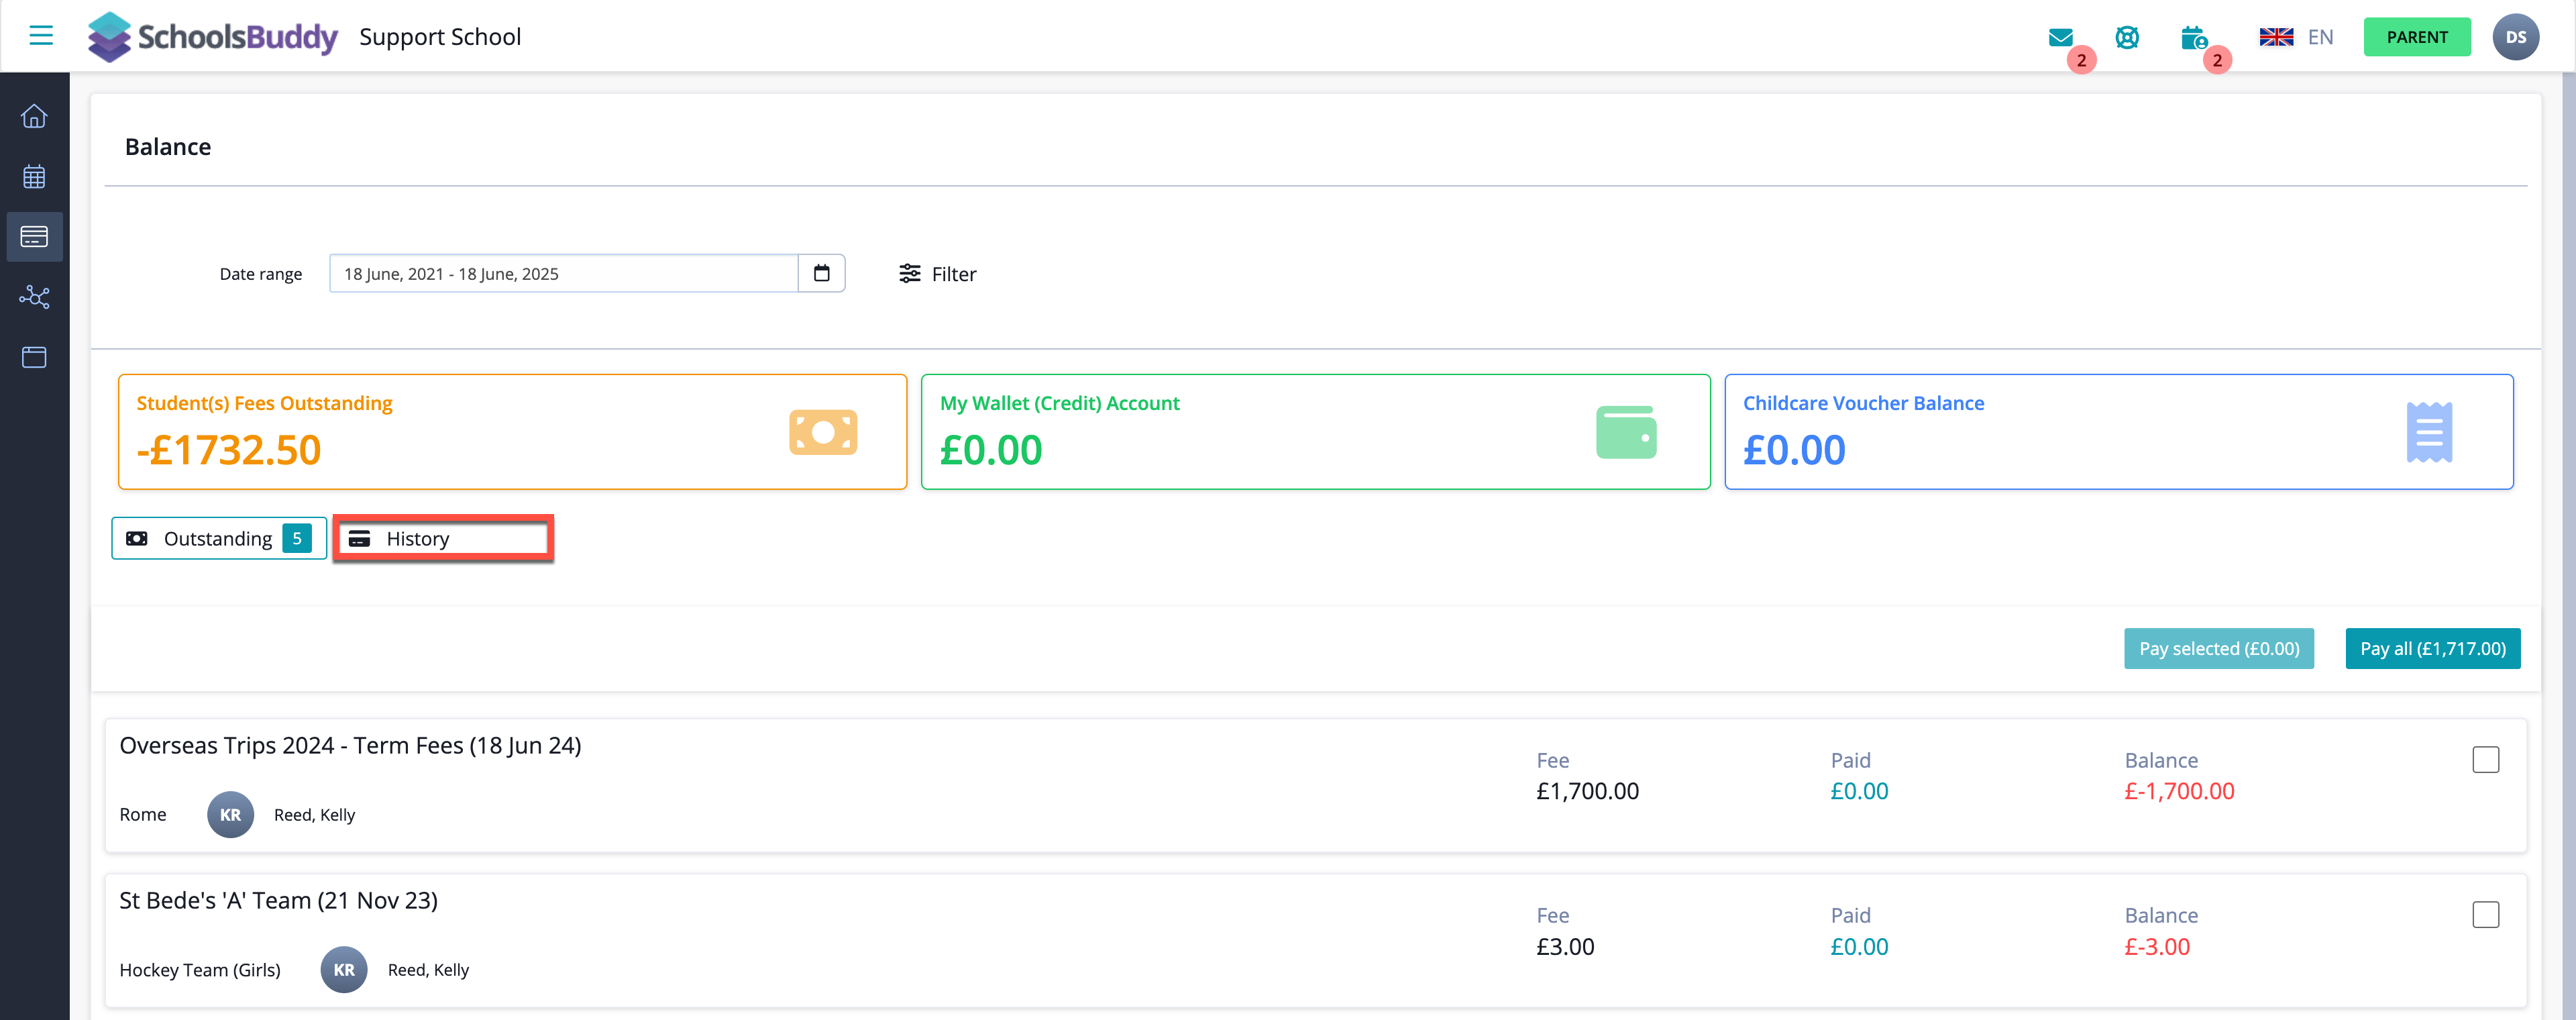The image size is (2576, 1020).
Task: Click the green wallet icon
Action: coord(1626,432)
